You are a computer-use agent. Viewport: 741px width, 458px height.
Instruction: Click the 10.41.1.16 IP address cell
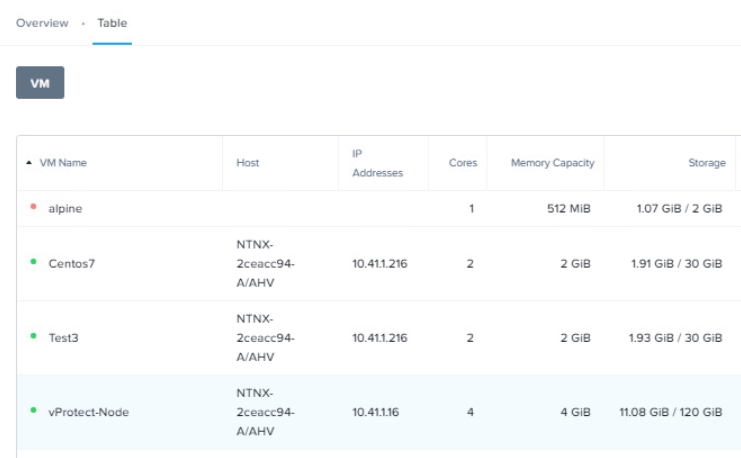(376, 412)
